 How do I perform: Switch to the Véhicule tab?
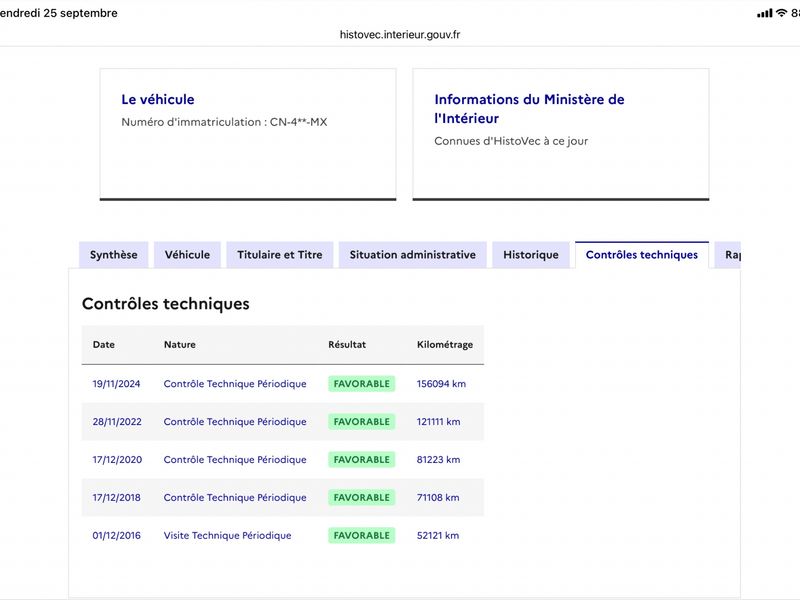tap(187, 255)
